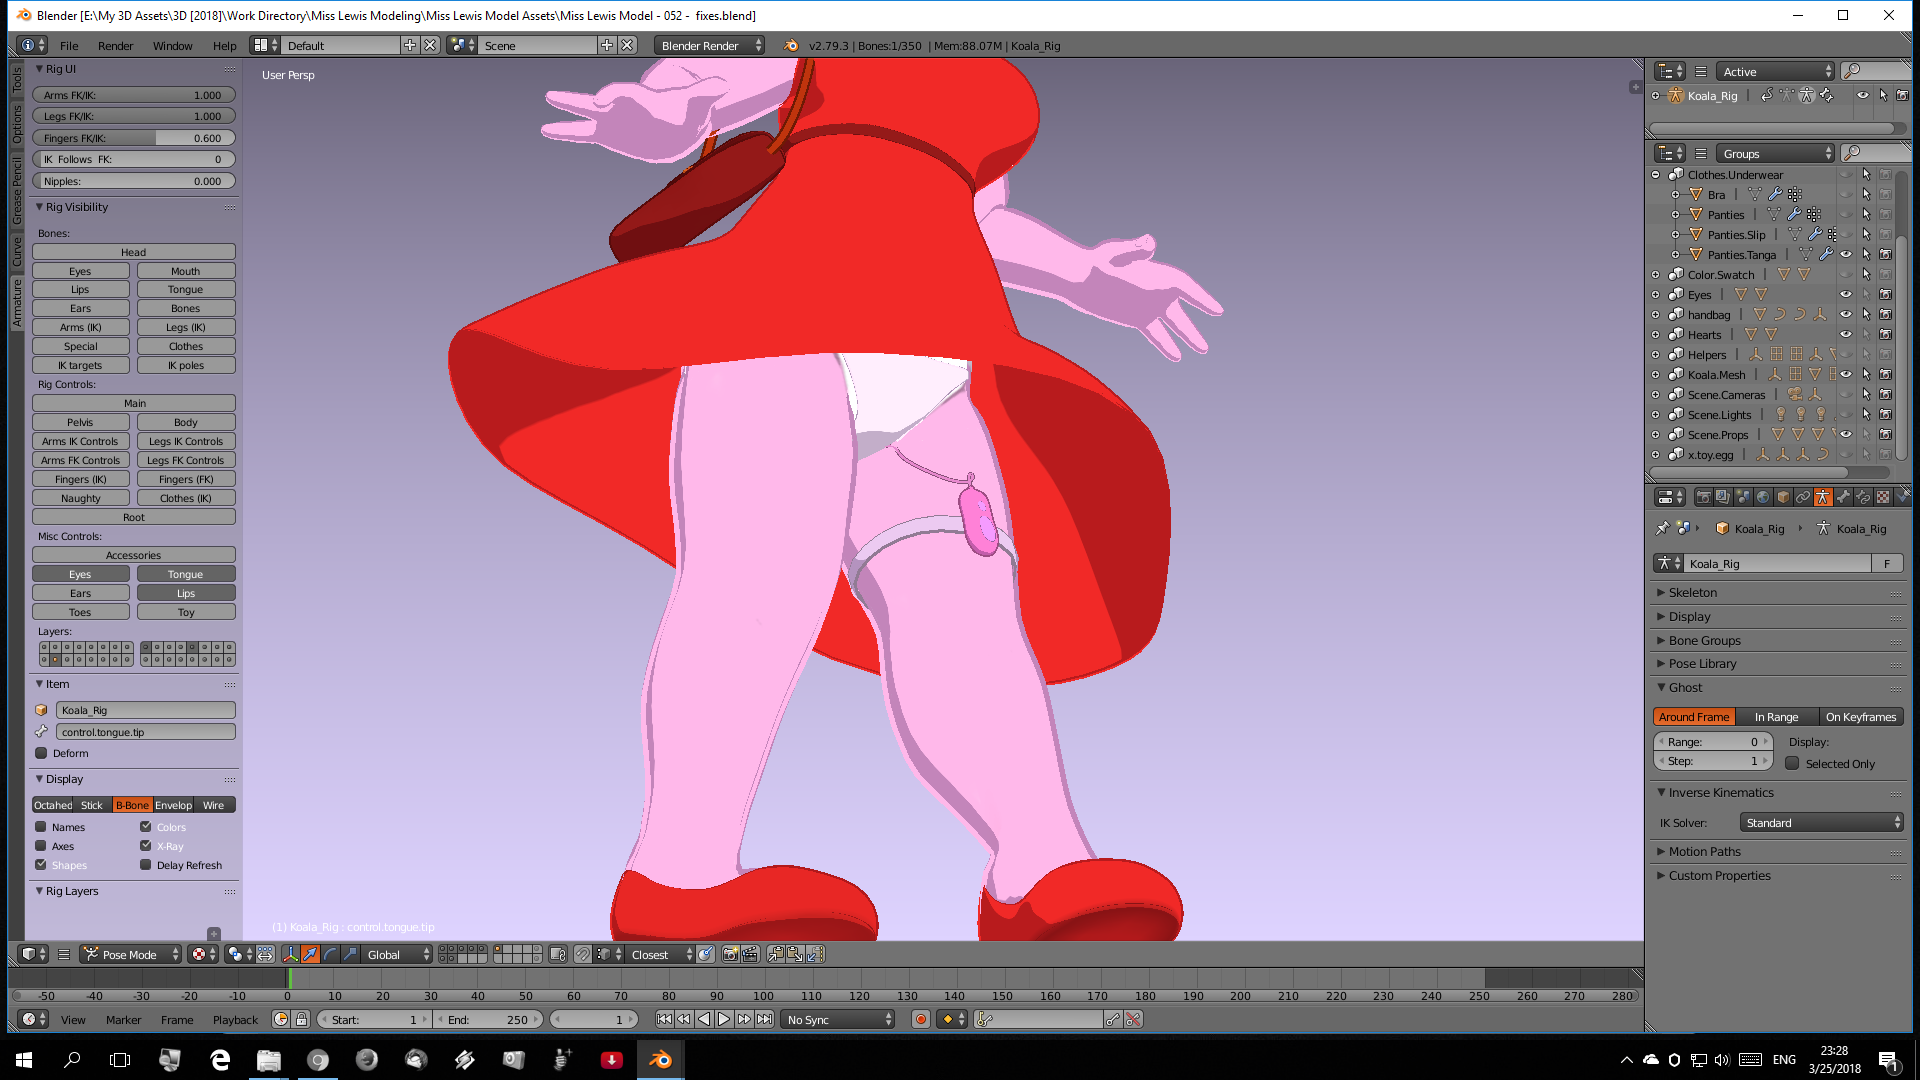Jump to the end frame in timeline
Screen dimensions: 1920x1080
click(x=765, y=1019)
